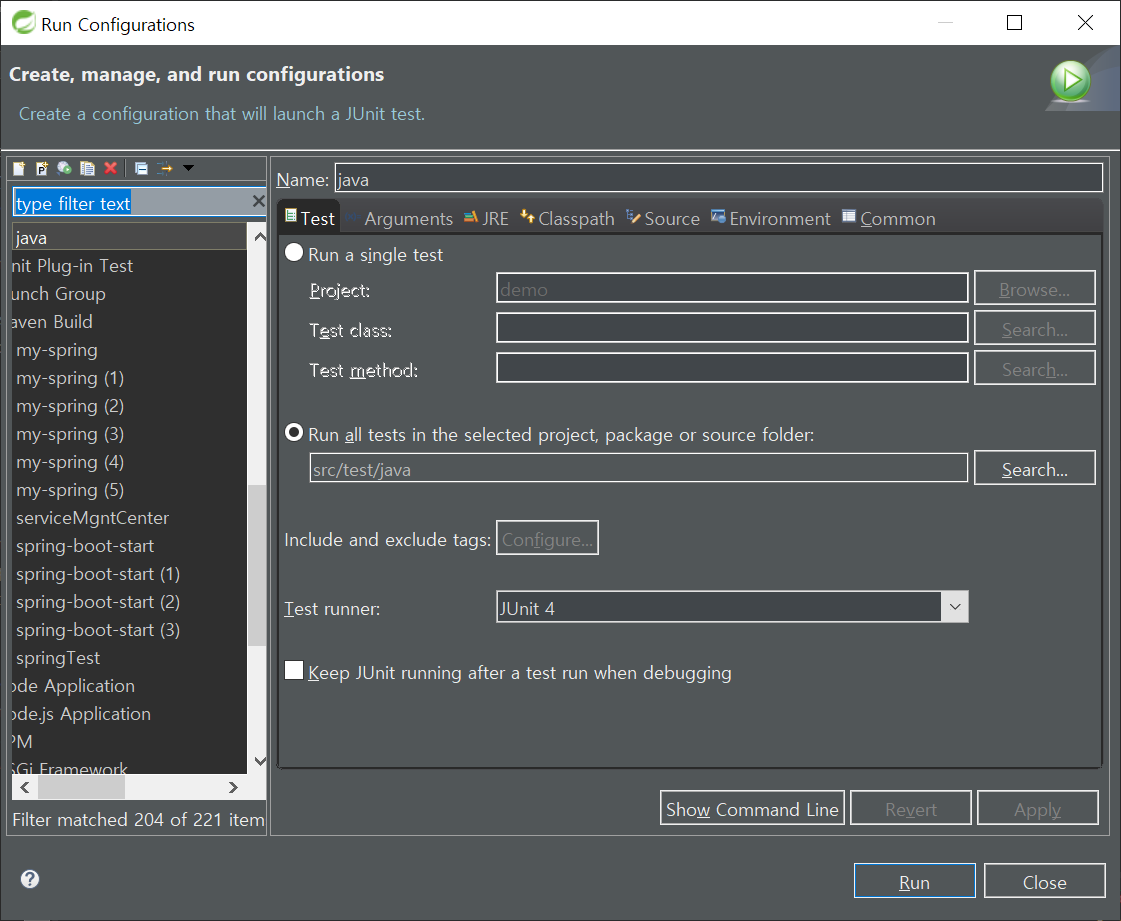The width and height of the screenshot is (1121, 921).
Task: Click Search next to the source folder field
Action: (1034, 468)
